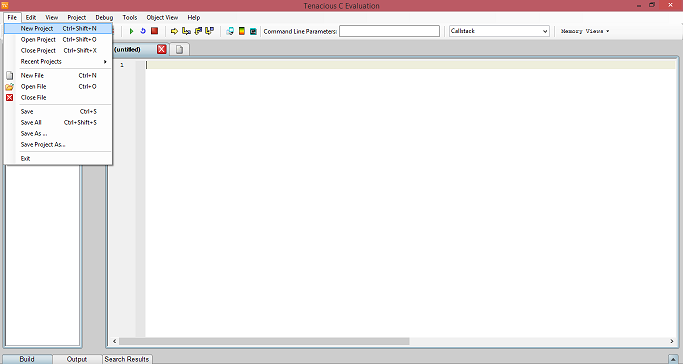Image resolution: width=683 pixels, height=364 pixels.
Task: Click the yellow arrow Show next statement icon
Action: (174, 31)
